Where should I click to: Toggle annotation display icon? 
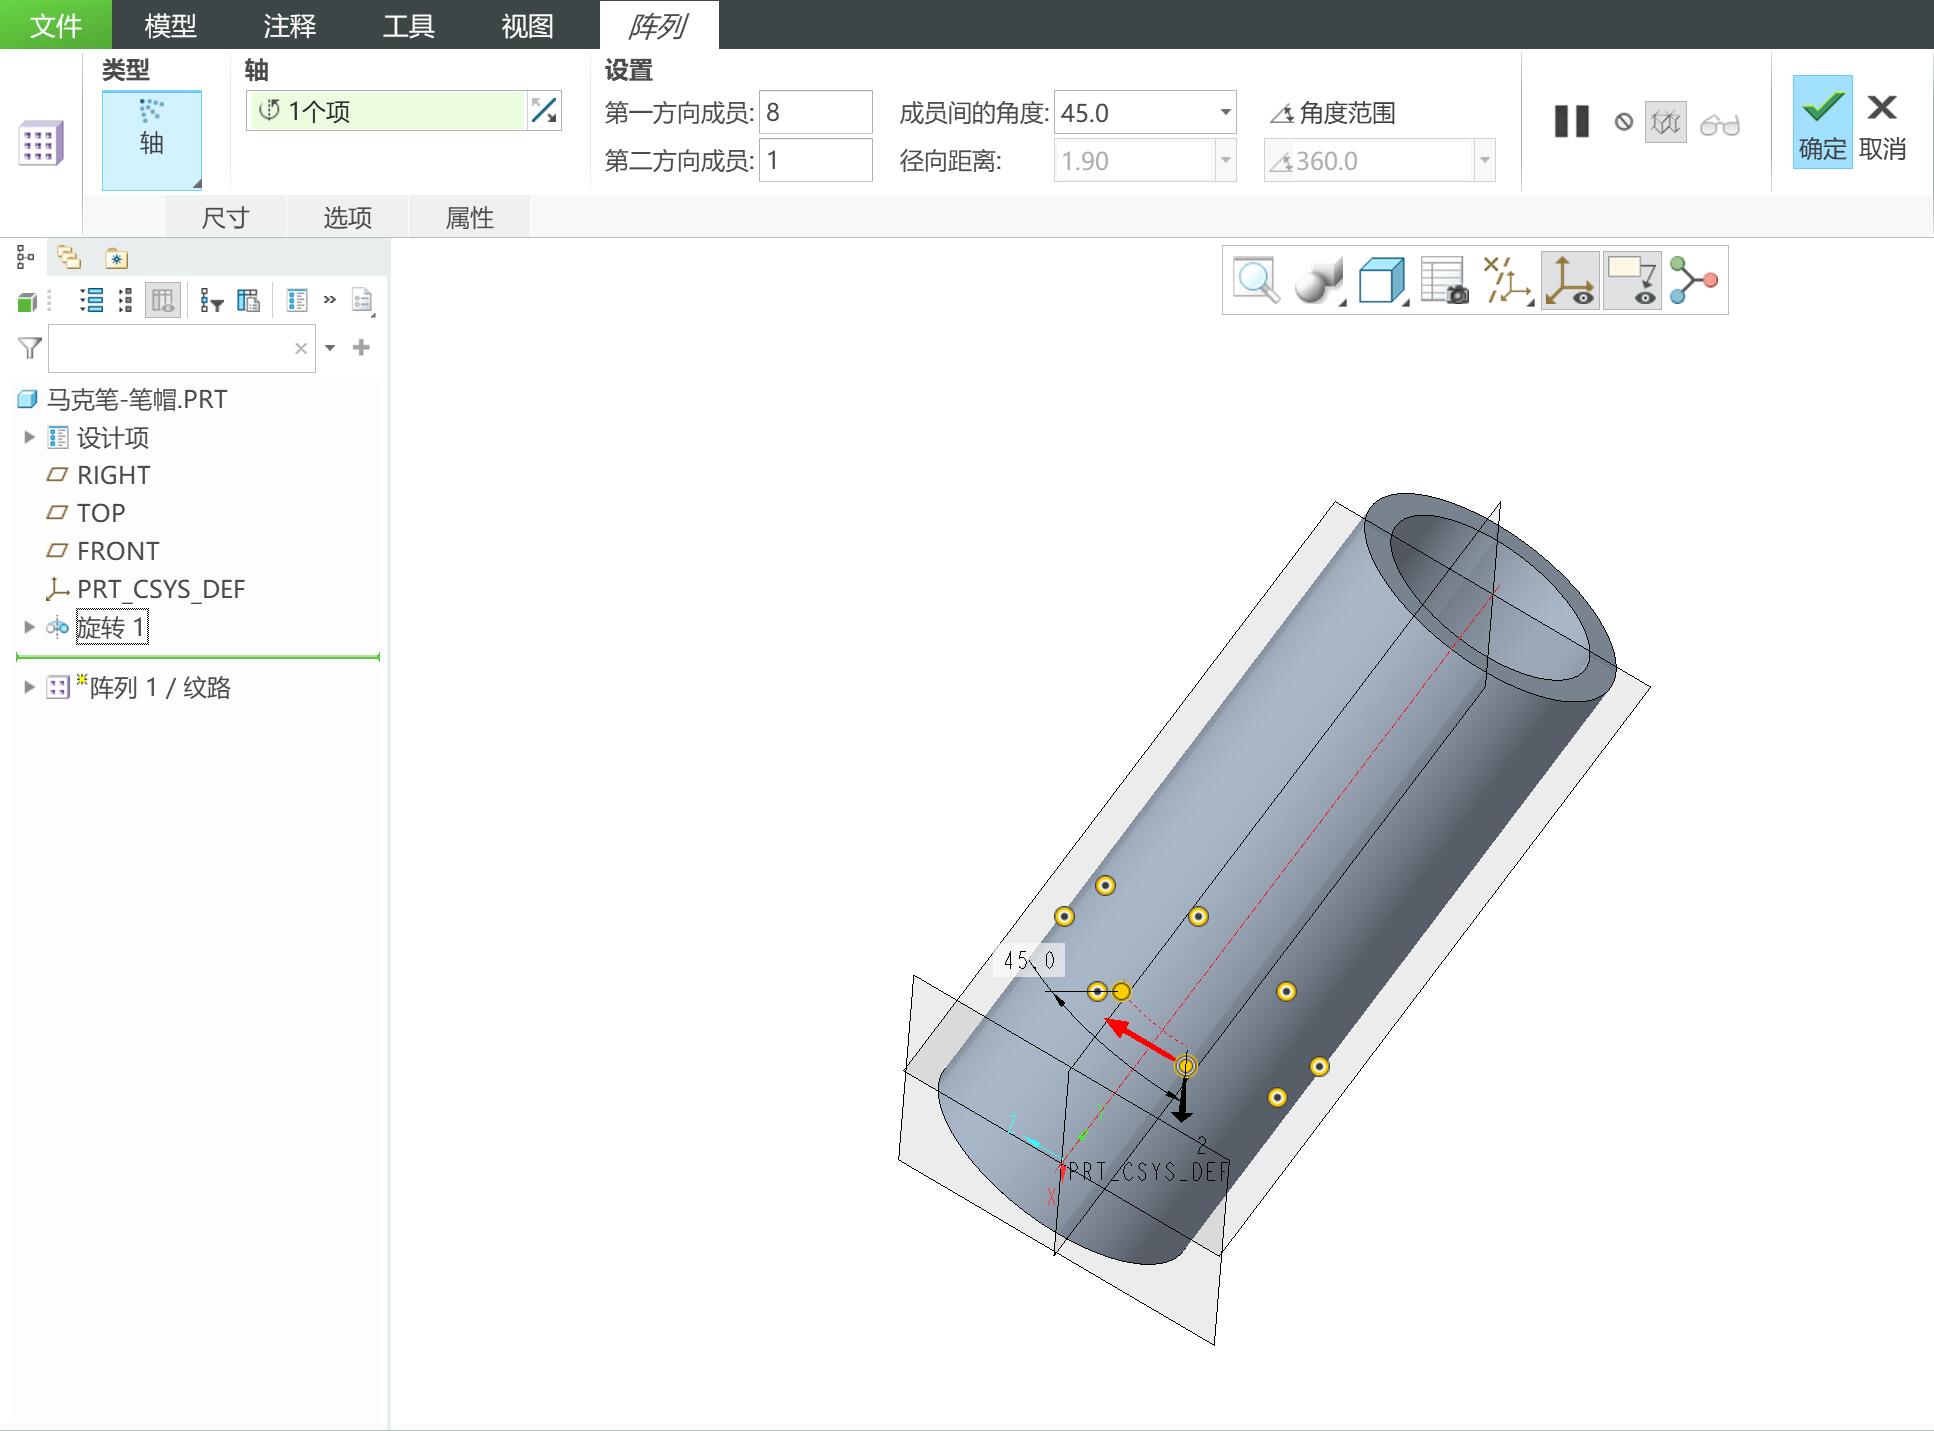pos(1632,280)
